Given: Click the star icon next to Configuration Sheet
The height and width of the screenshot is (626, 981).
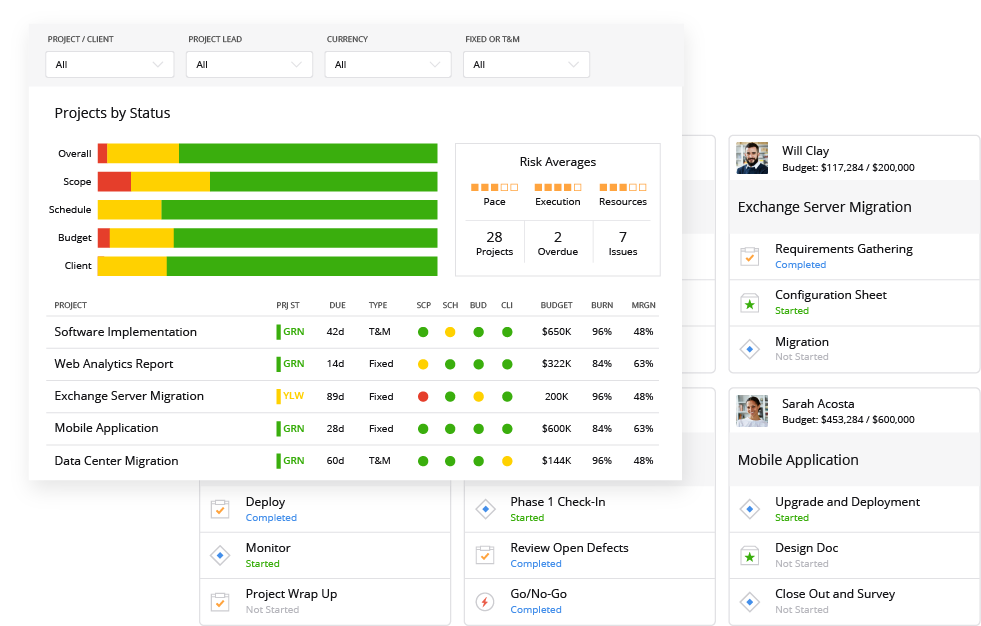Looking at the screenshot, I should coord(750,303).
